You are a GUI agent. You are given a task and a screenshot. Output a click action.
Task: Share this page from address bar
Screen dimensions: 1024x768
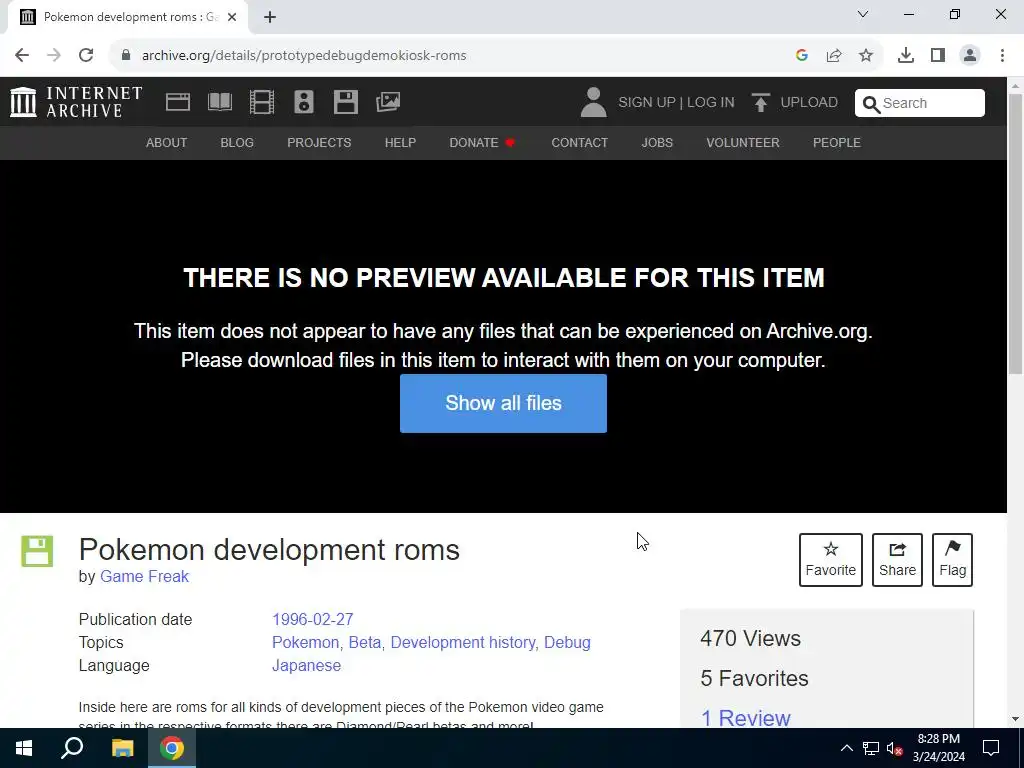(x=834, y=55)
